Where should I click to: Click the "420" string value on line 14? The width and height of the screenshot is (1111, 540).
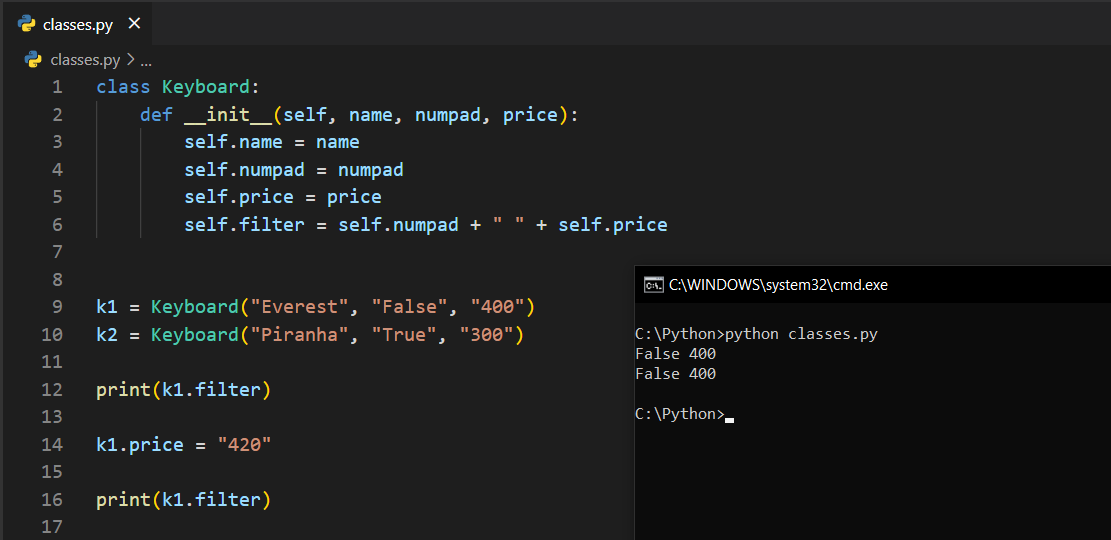click(x=244, y=444)
